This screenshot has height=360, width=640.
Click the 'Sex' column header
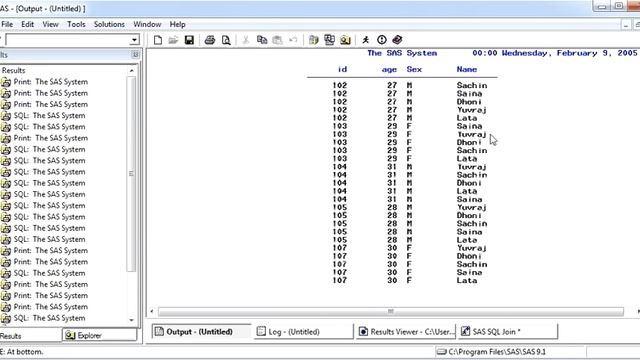click(414, 69)
